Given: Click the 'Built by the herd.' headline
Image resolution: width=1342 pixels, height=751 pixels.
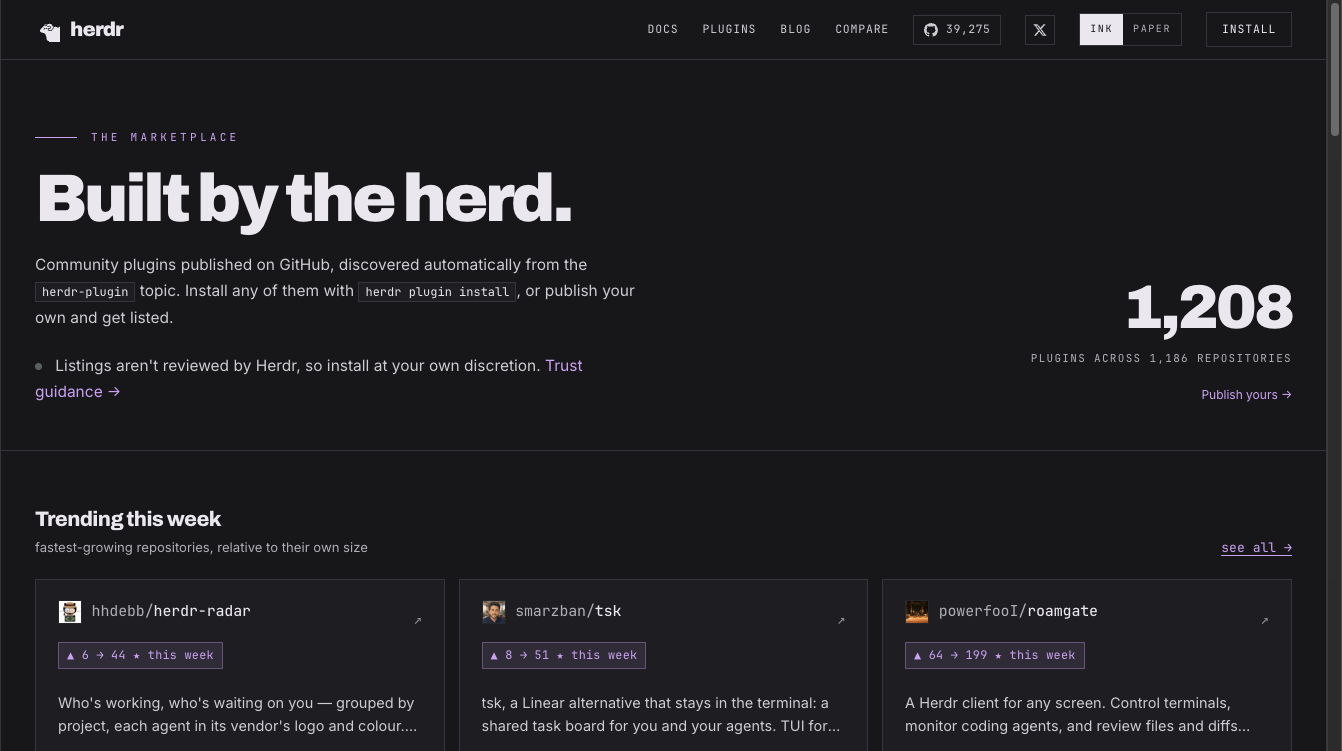Looking at the screenshot, I should coord(304,198).
